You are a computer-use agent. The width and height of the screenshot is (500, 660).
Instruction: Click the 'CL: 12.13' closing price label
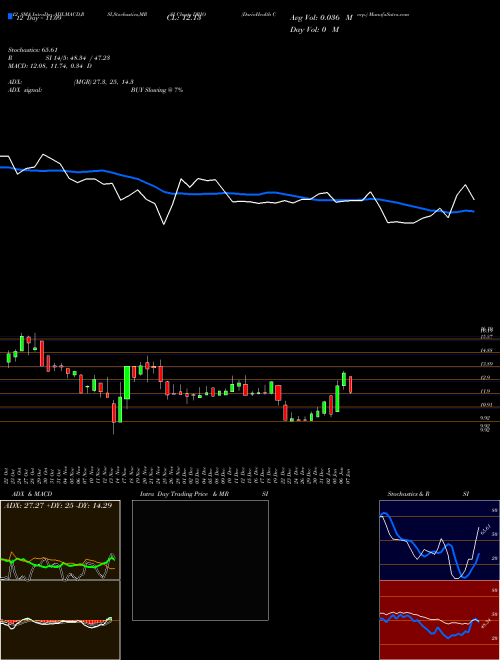click(x=184, y=18)
